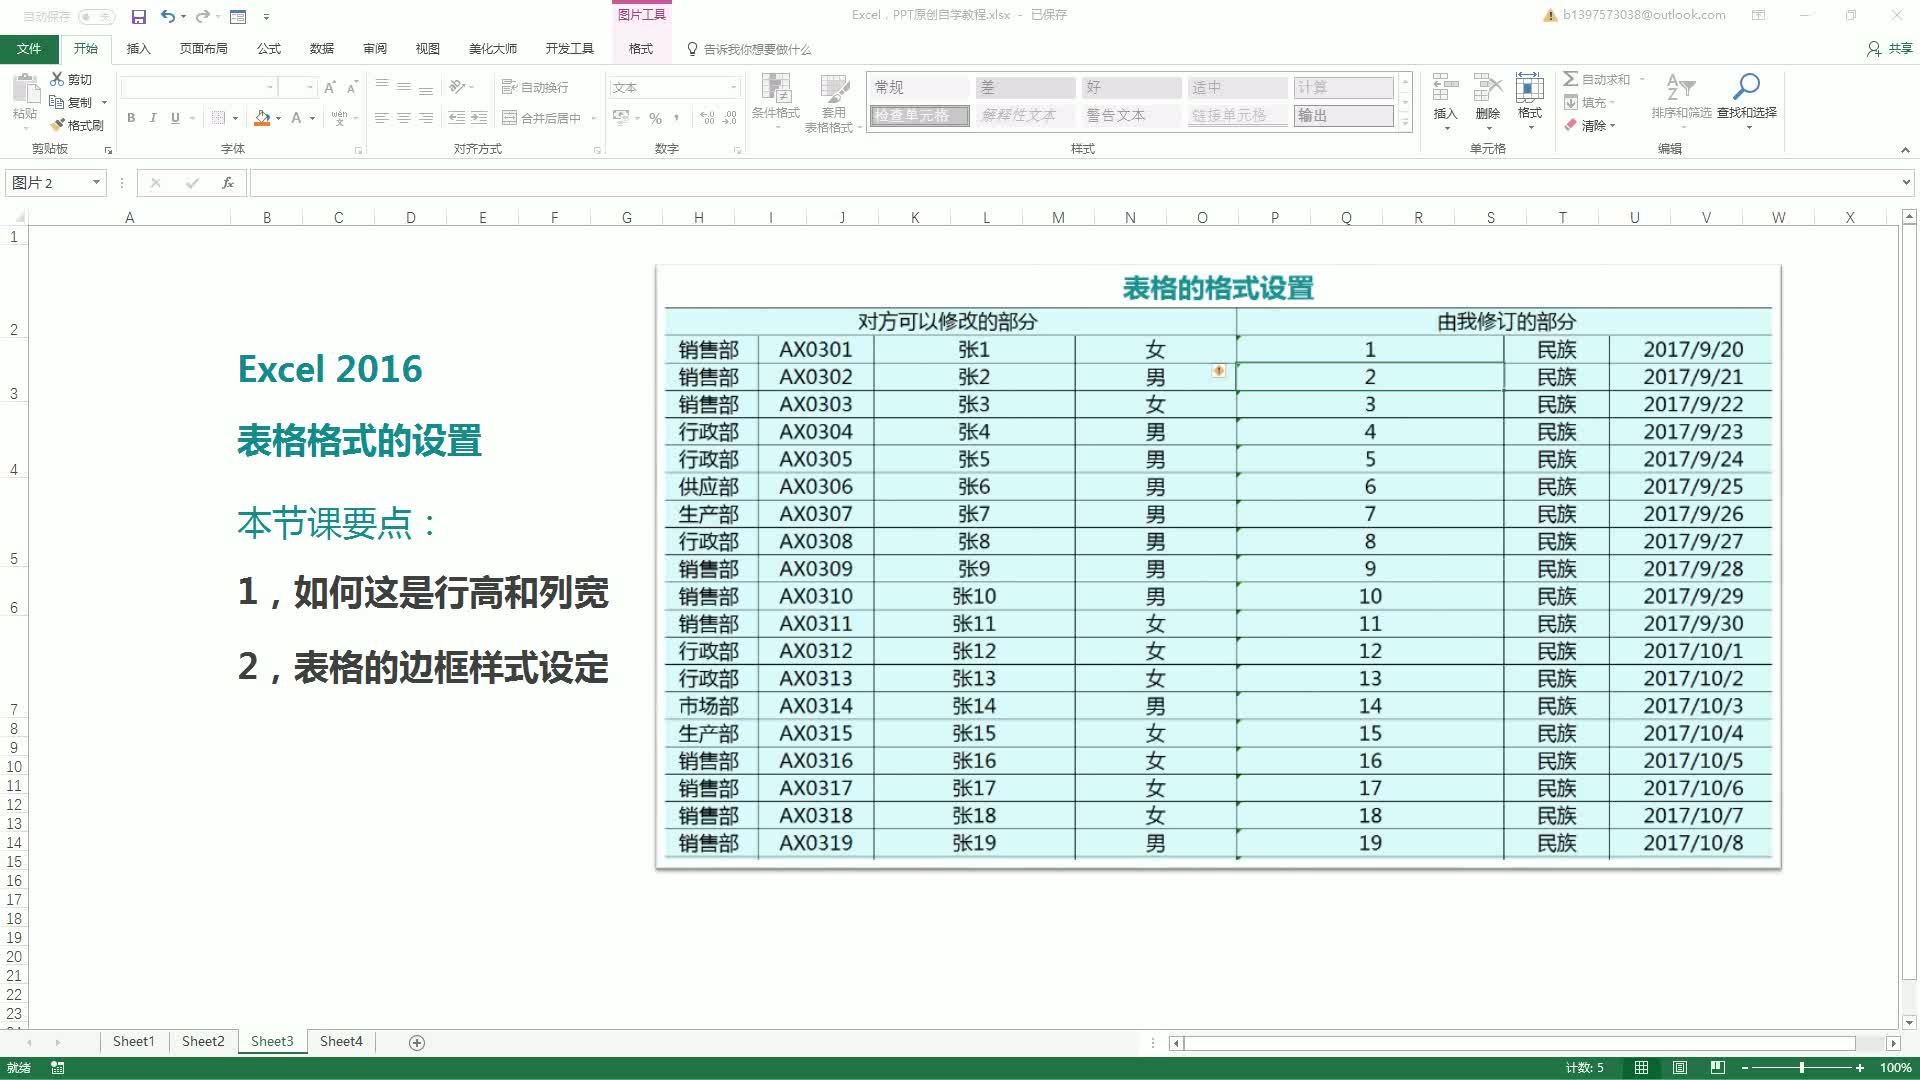Expand the cell styles gallery

pos(1405,123)
